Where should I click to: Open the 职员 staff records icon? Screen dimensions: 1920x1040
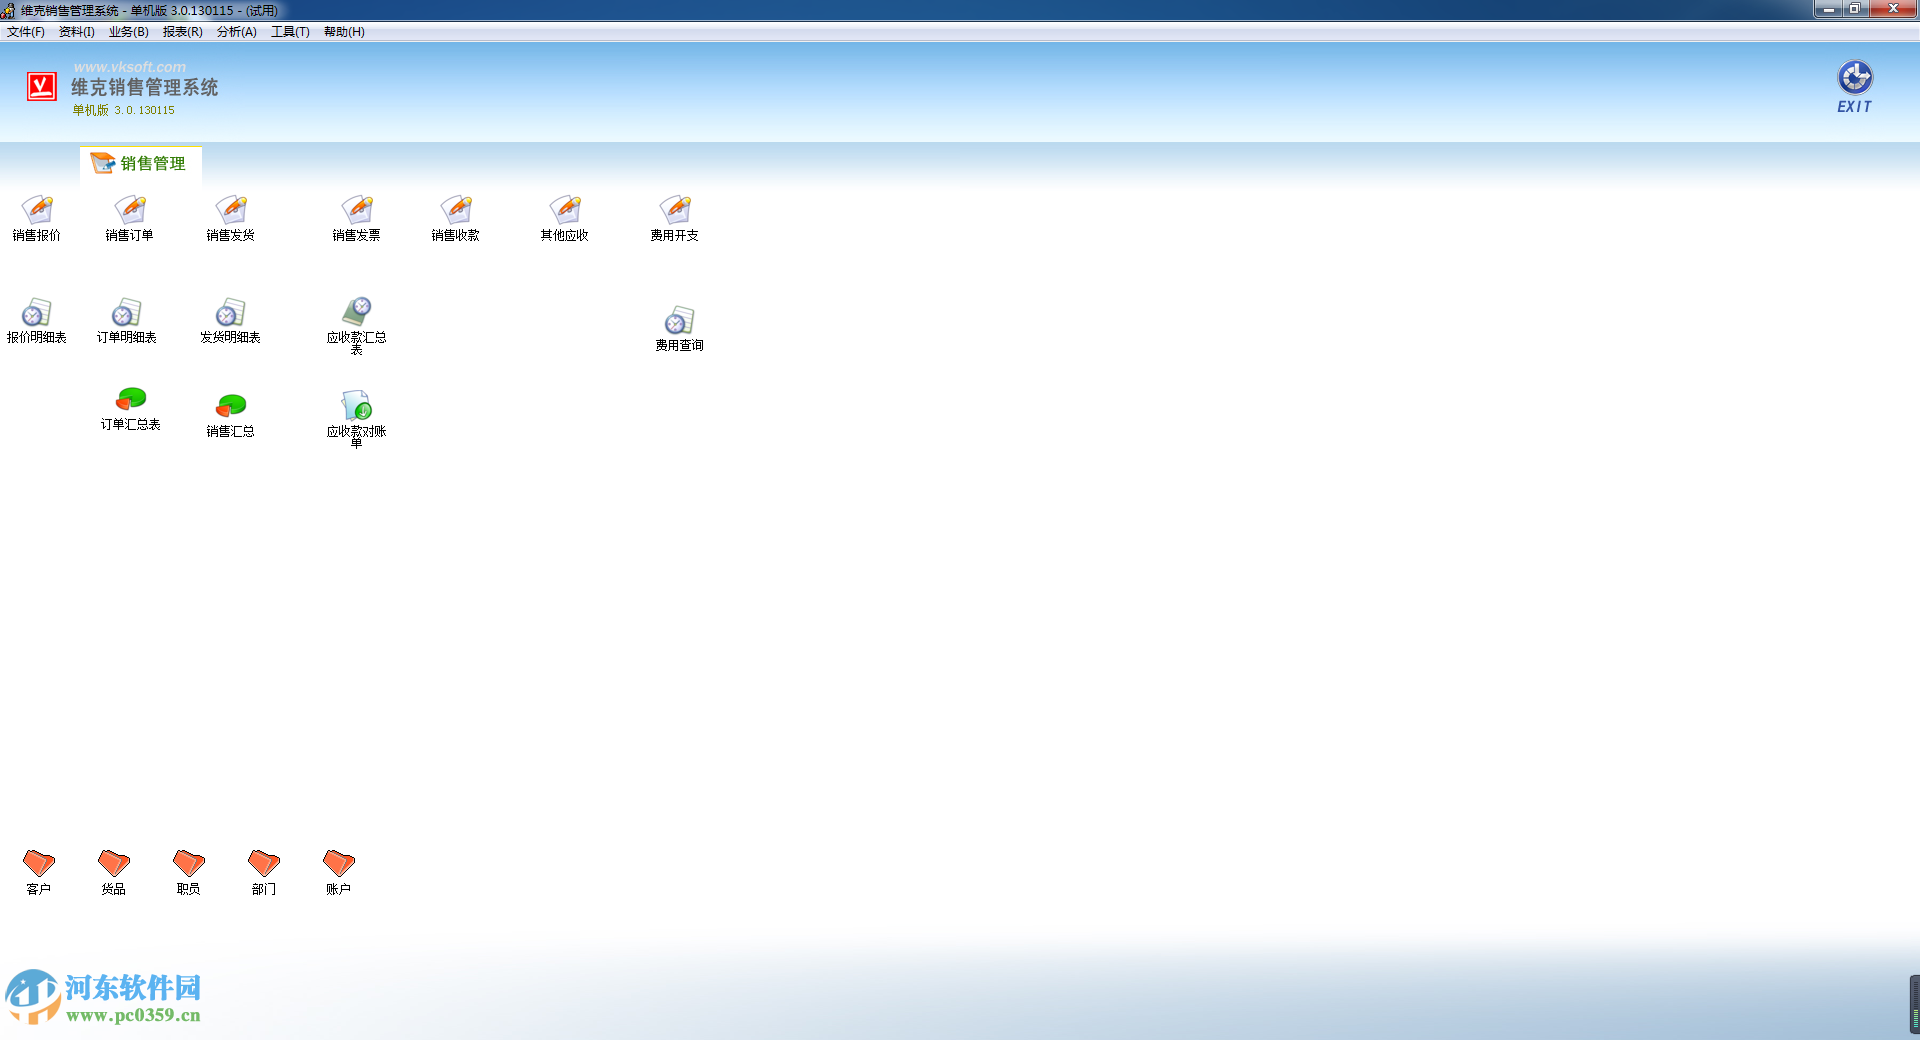(x=189, y=872)
